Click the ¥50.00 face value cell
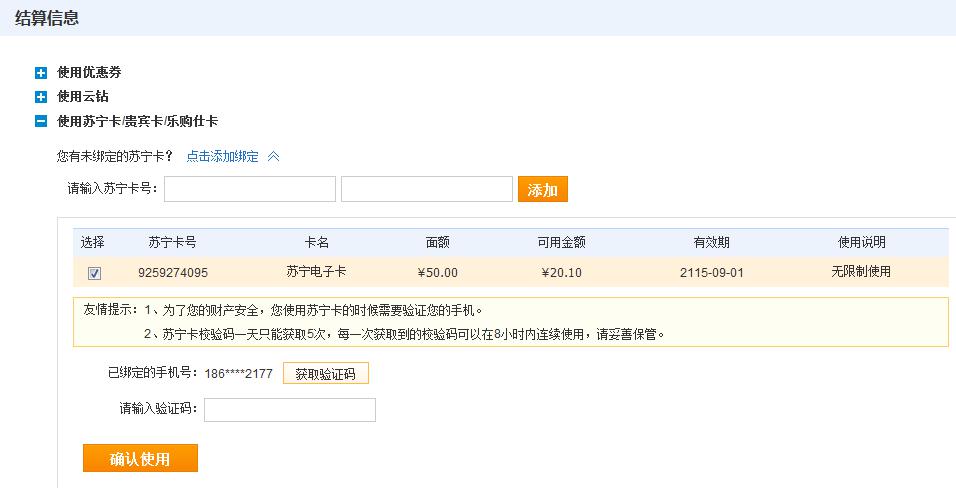The image size is (956, 488). 438,273
